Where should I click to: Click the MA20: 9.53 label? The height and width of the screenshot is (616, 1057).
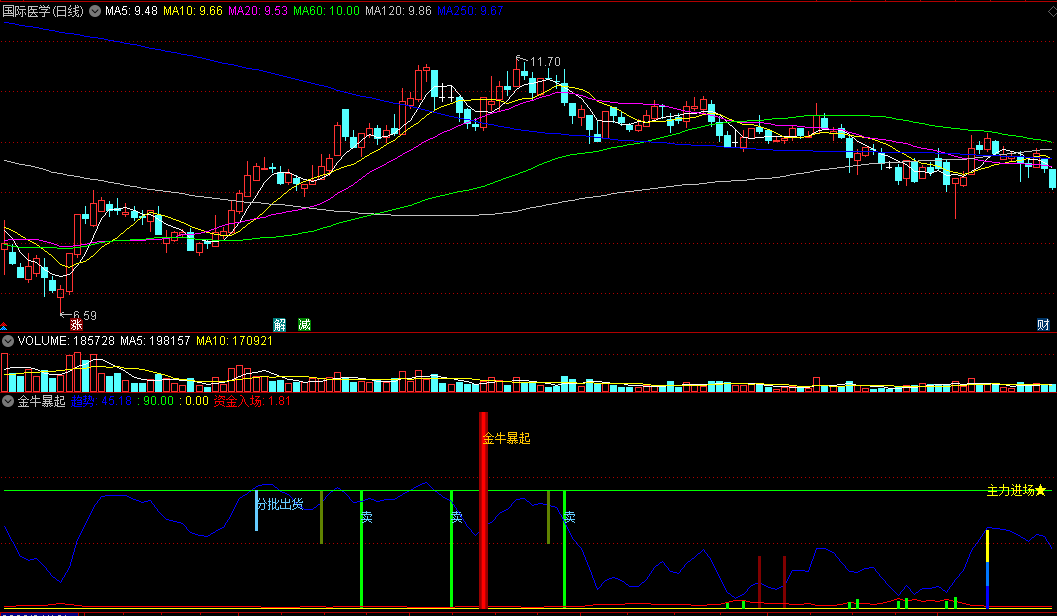258,11
